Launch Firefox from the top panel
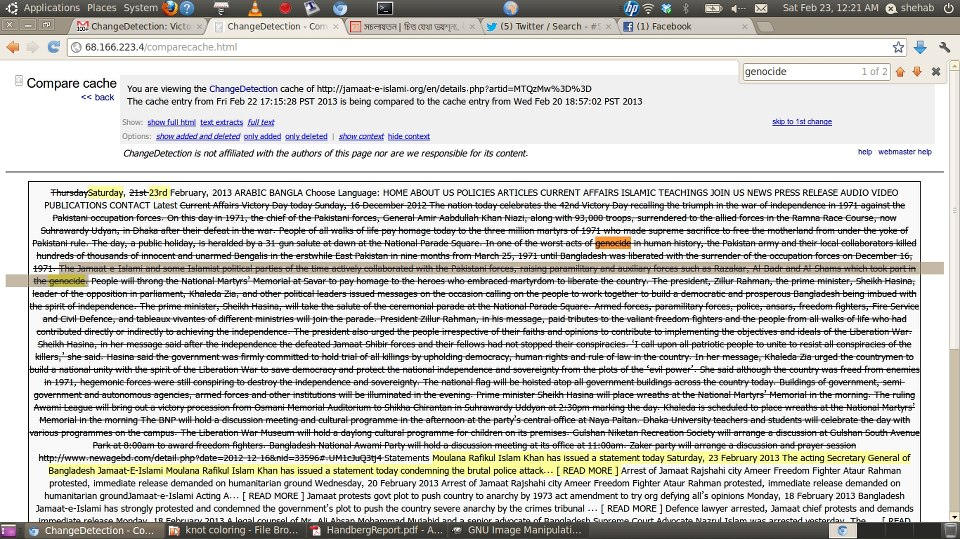Viewport: 960px width, 539px height. [x=170, y=8]
